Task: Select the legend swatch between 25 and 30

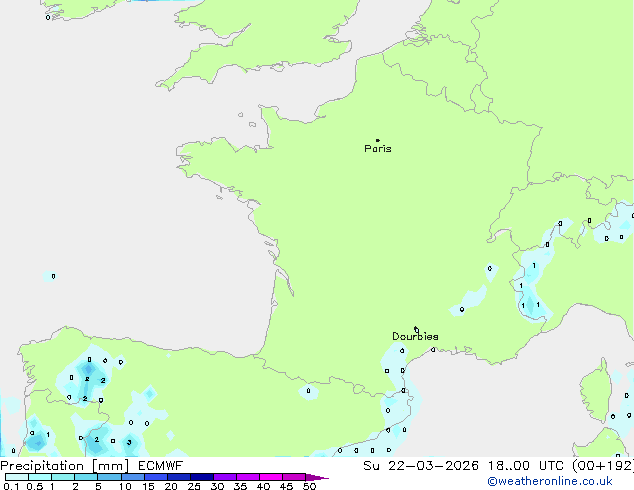Action: (202, 477)
